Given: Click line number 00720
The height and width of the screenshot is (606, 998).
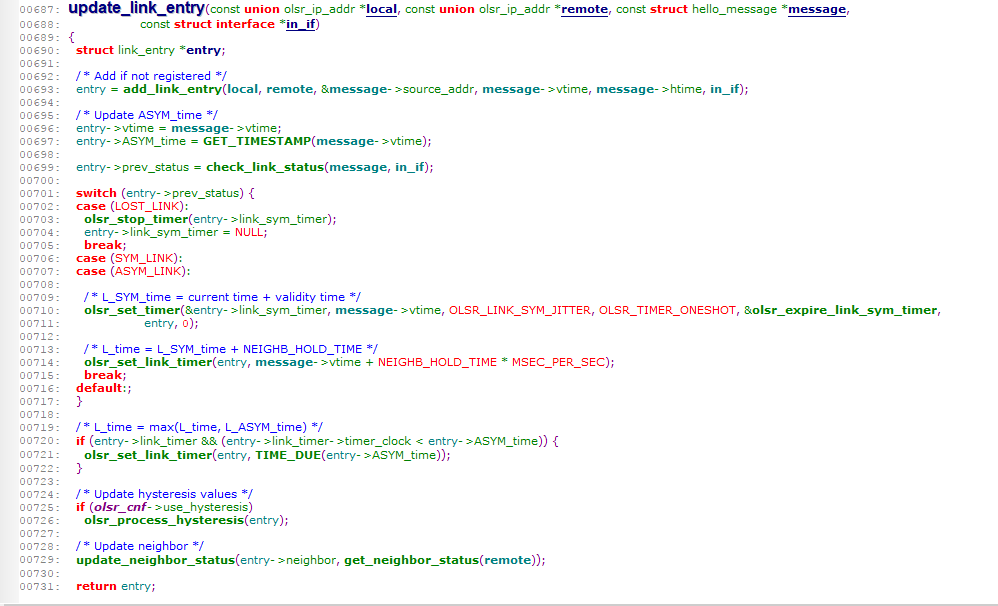Looking at the screenshot, I should click(39, 441).
